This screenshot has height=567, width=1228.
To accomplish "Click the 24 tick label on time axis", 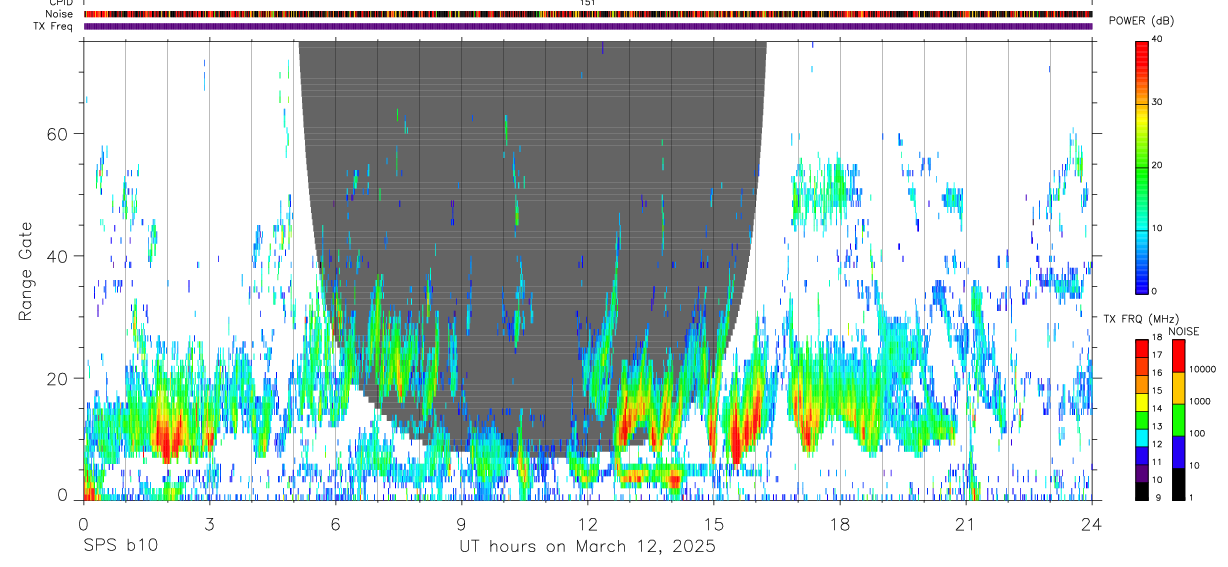I will click(x=1091, y=523).
